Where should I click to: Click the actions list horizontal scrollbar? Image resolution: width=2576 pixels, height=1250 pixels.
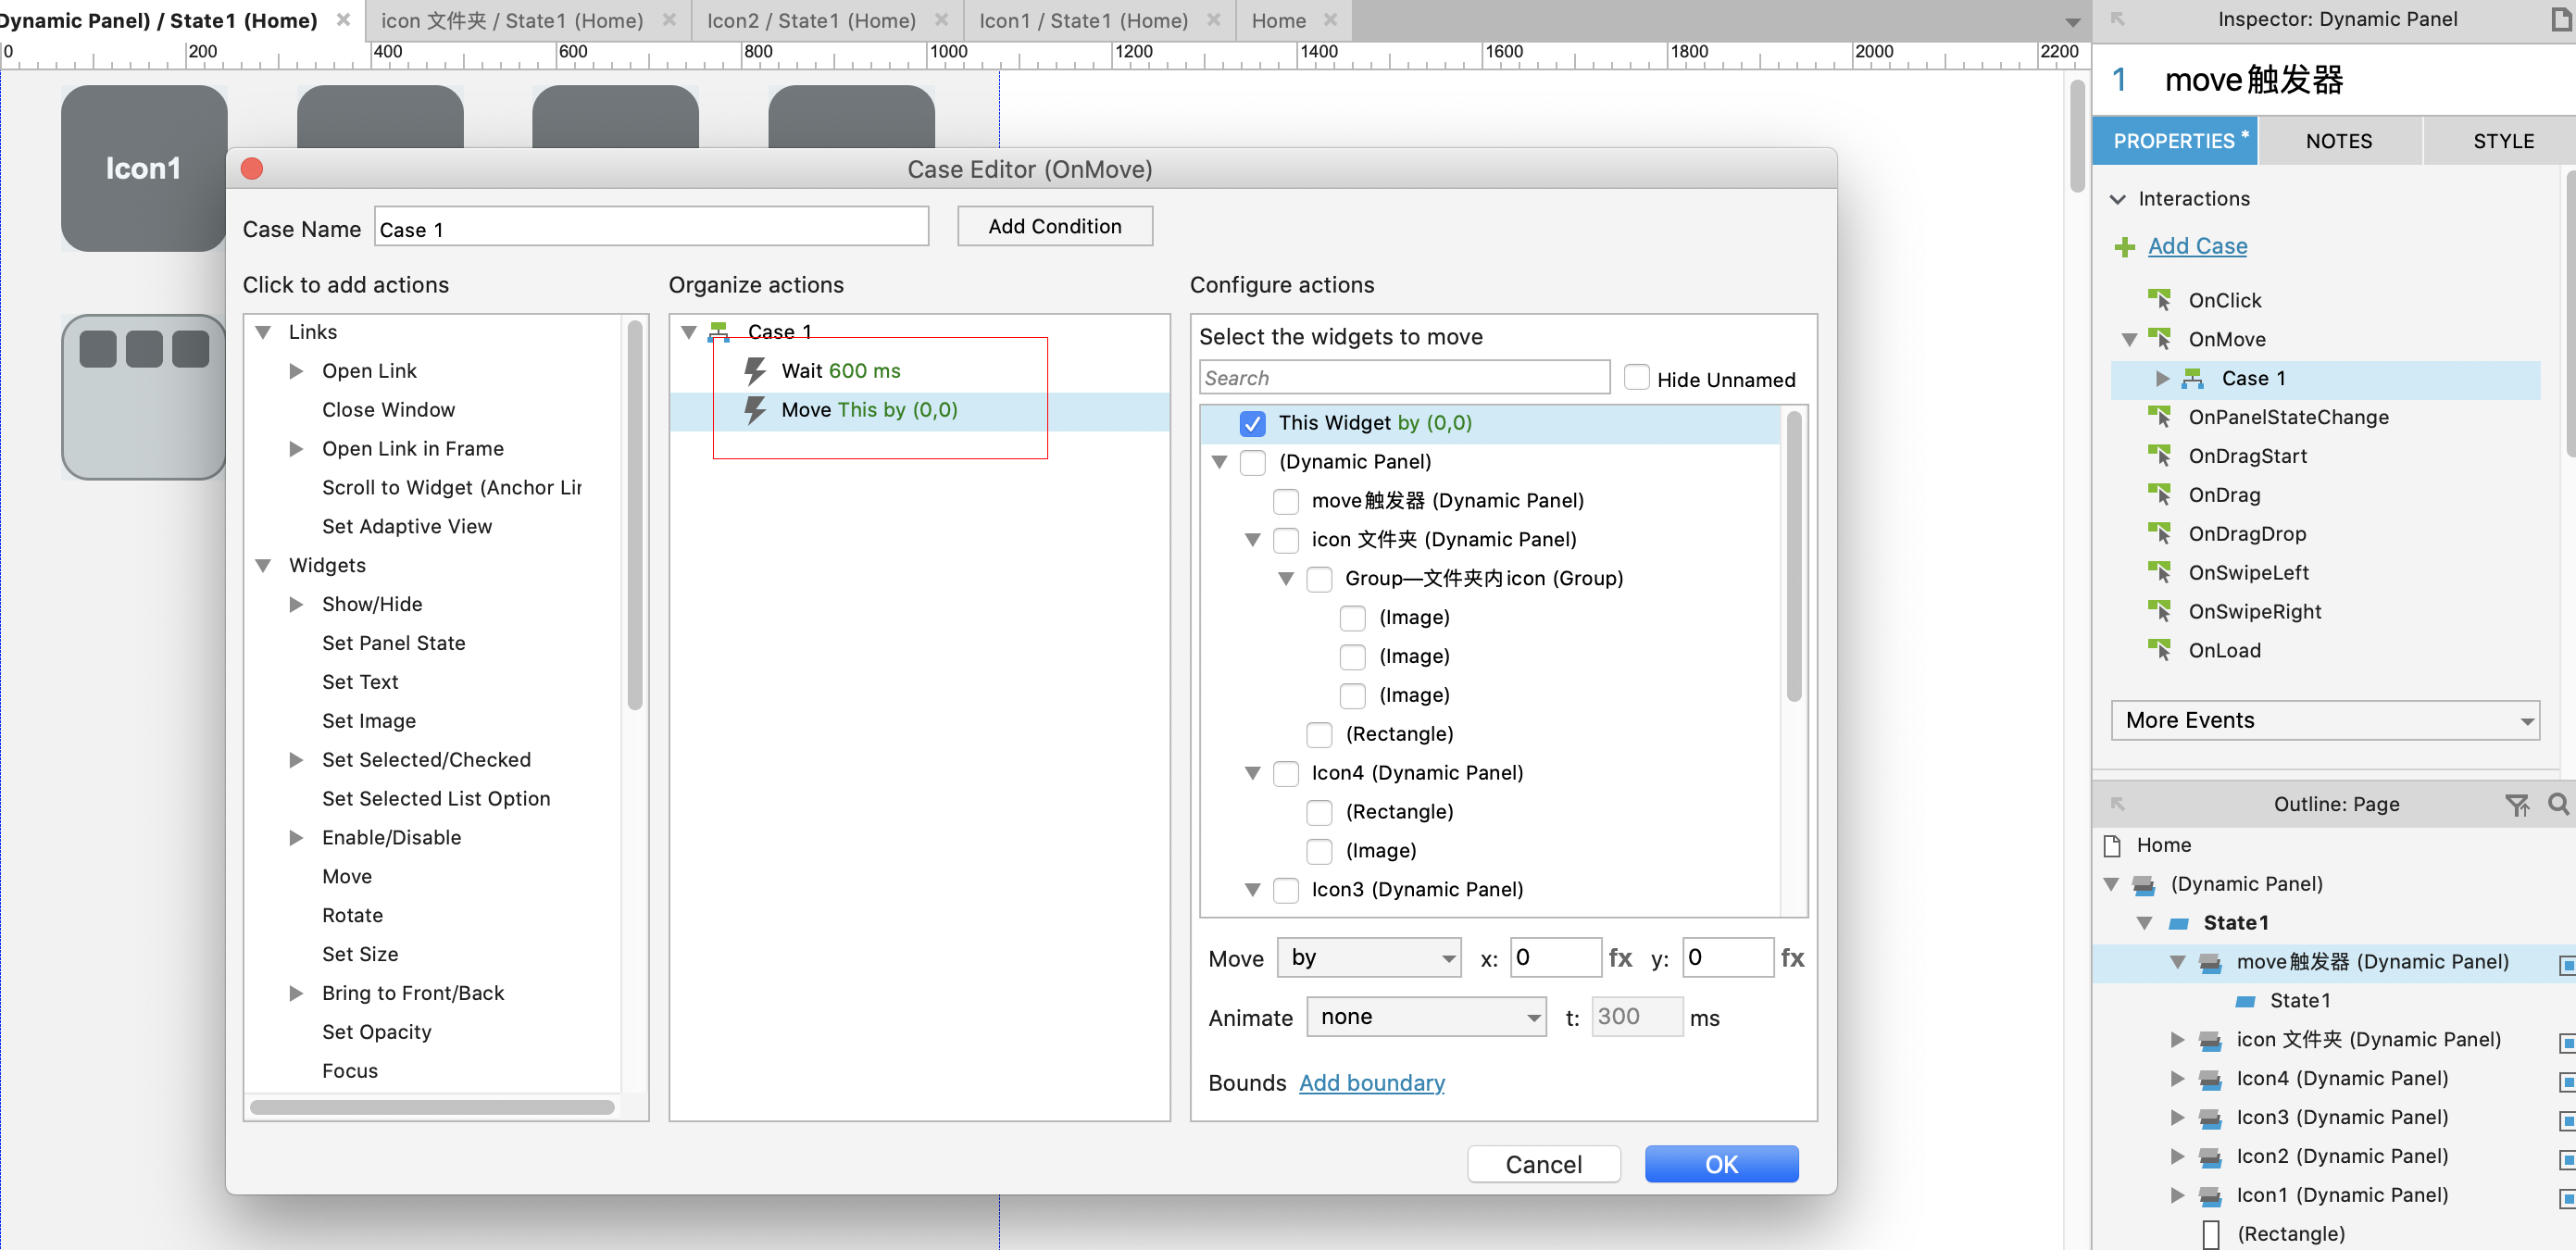click(431, 1107)
